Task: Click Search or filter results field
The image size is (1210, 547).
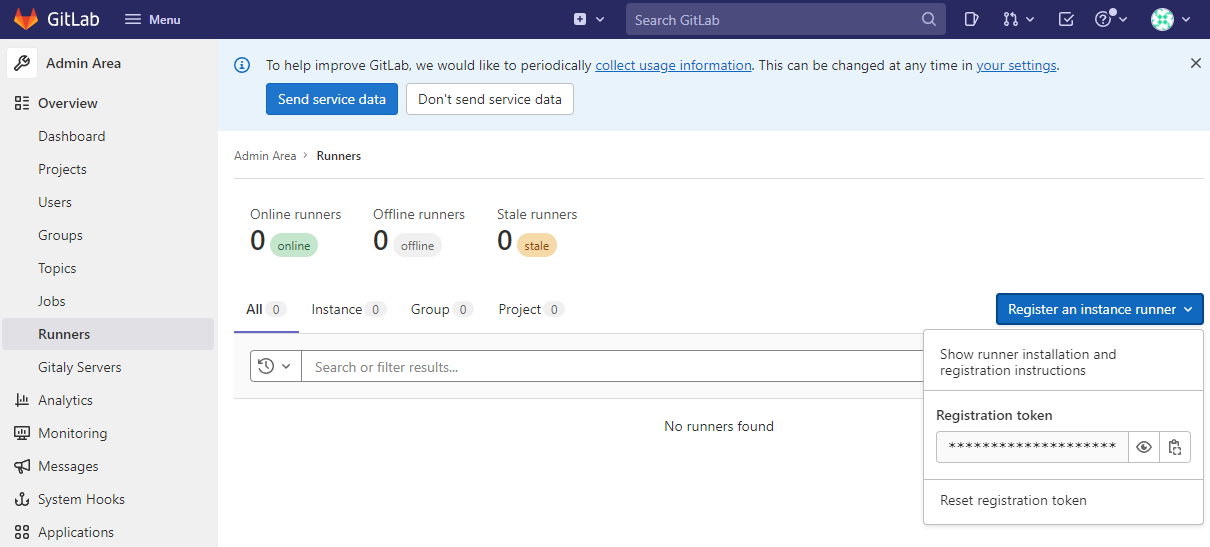Action: point(612,366)
